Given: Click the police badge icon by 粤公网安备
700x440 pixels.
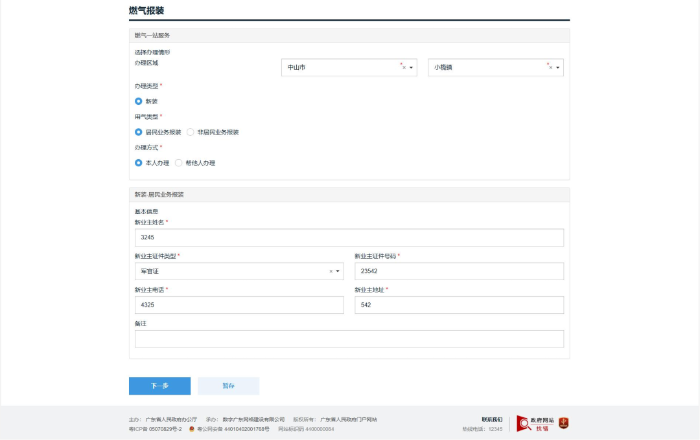Looking at the screenshot, I should pos(192,429).
